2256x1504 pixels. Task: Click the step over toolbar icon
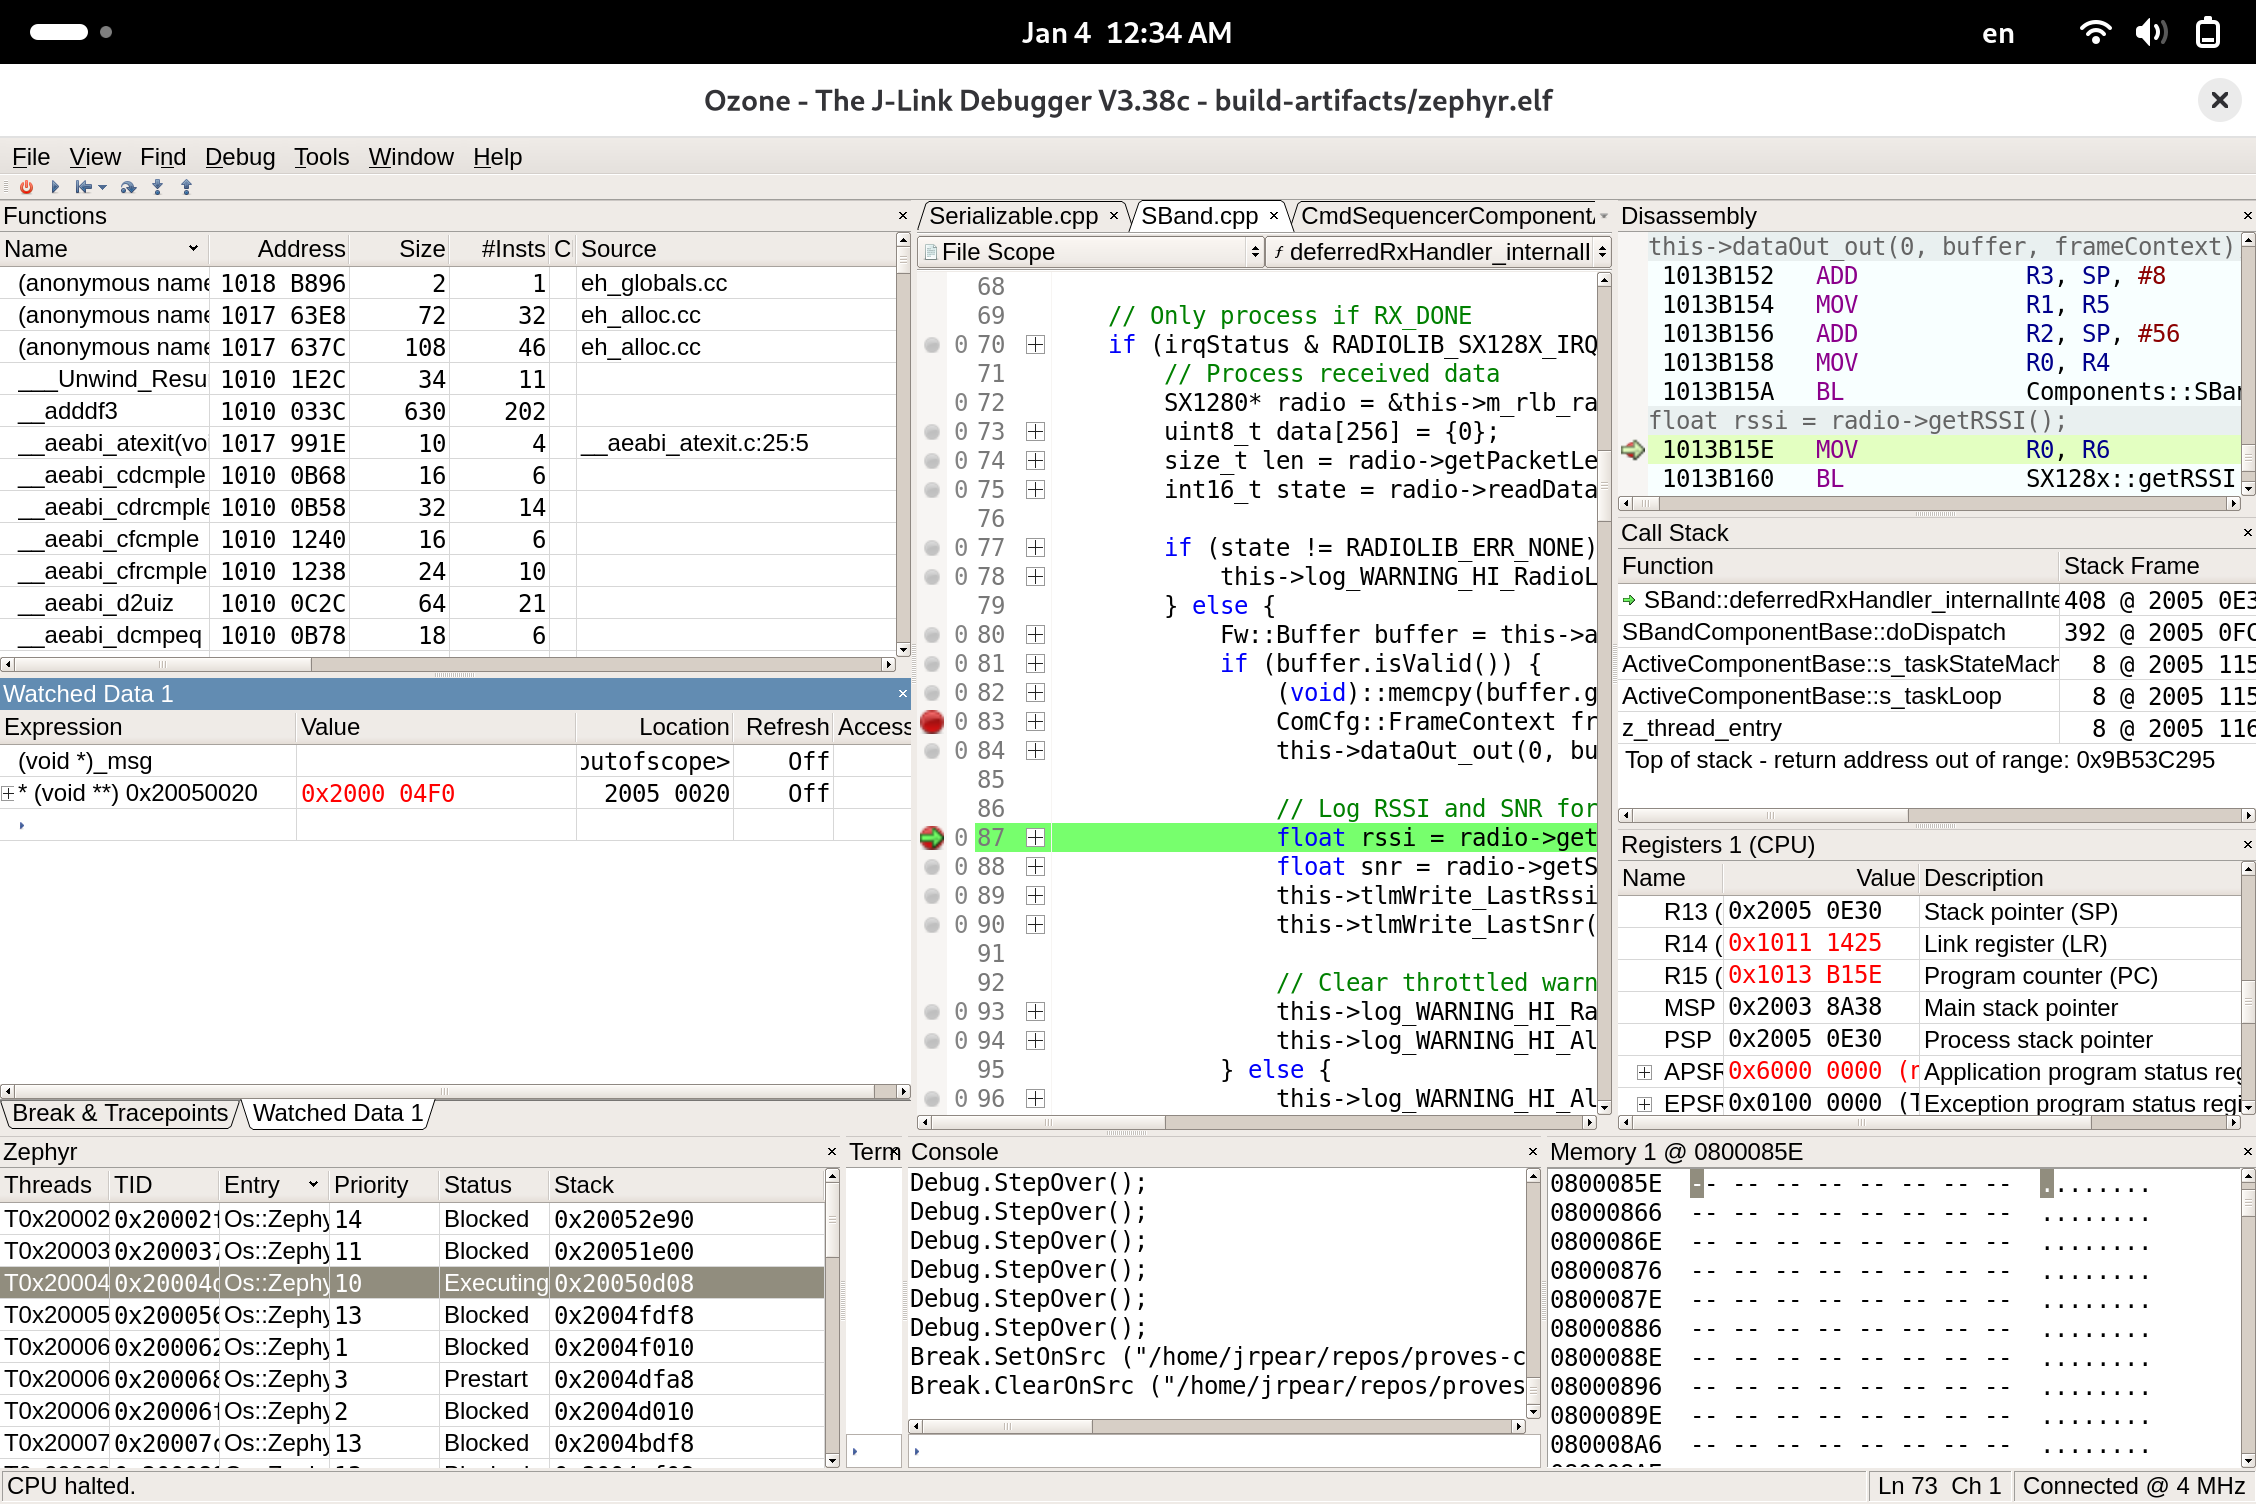click(x=128, y=187)
